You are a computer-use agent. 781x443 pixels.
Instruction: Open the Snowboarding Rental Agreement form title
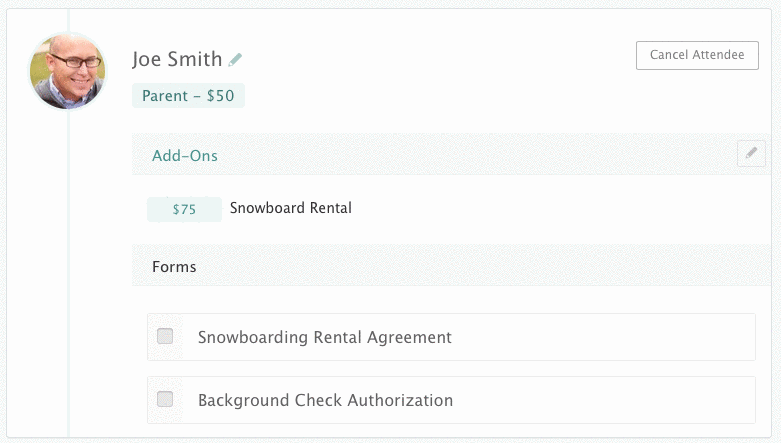pos(325,338)
